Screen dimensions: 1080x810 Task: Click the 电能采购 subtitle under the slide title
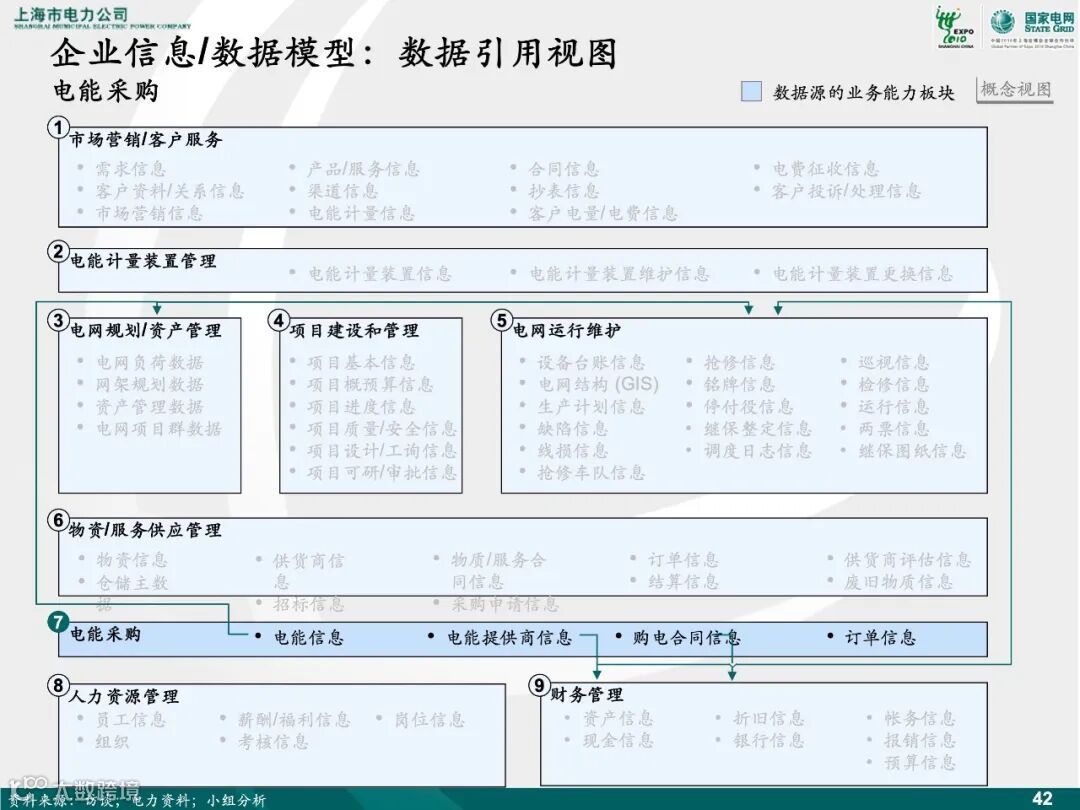tap(106, 91)
